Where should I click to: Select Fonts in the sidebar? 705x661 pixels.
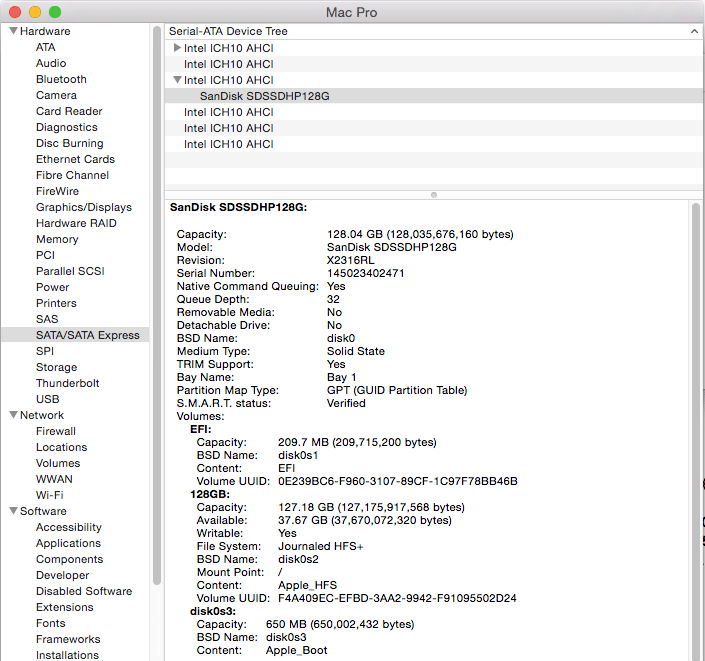coord(51,623)
